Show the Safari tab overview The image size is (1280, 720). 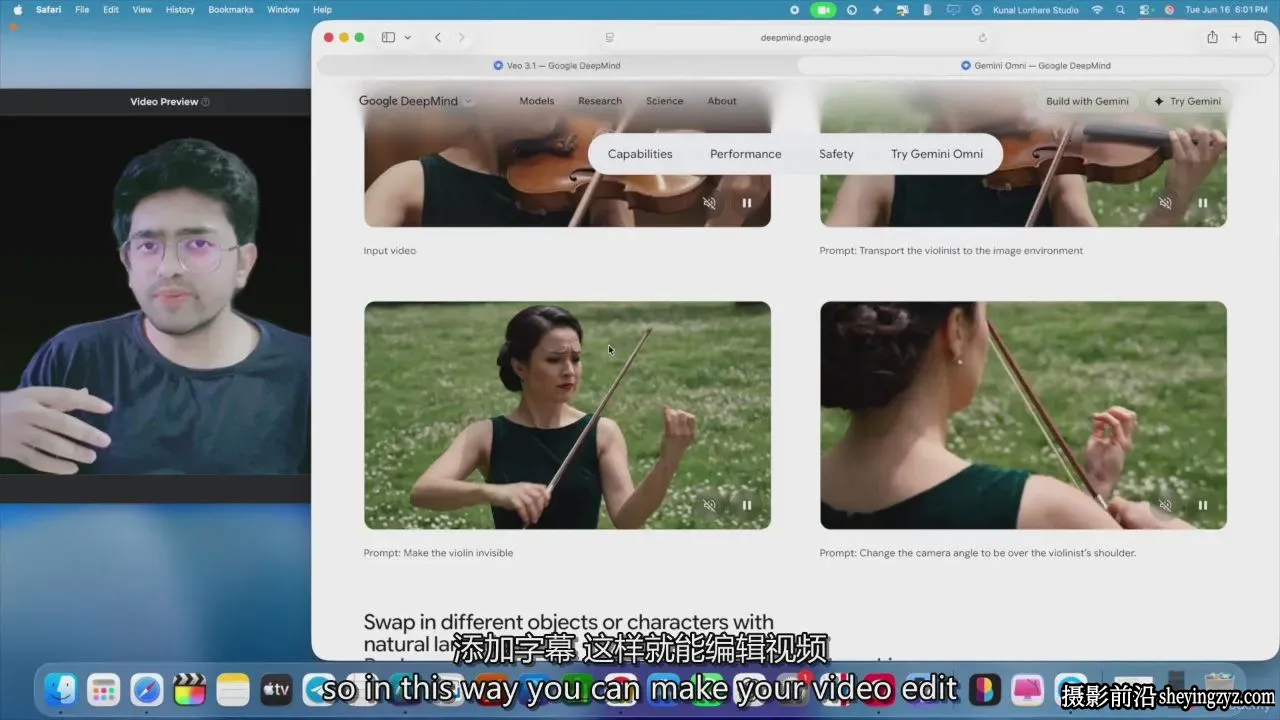pos(1260,37)
